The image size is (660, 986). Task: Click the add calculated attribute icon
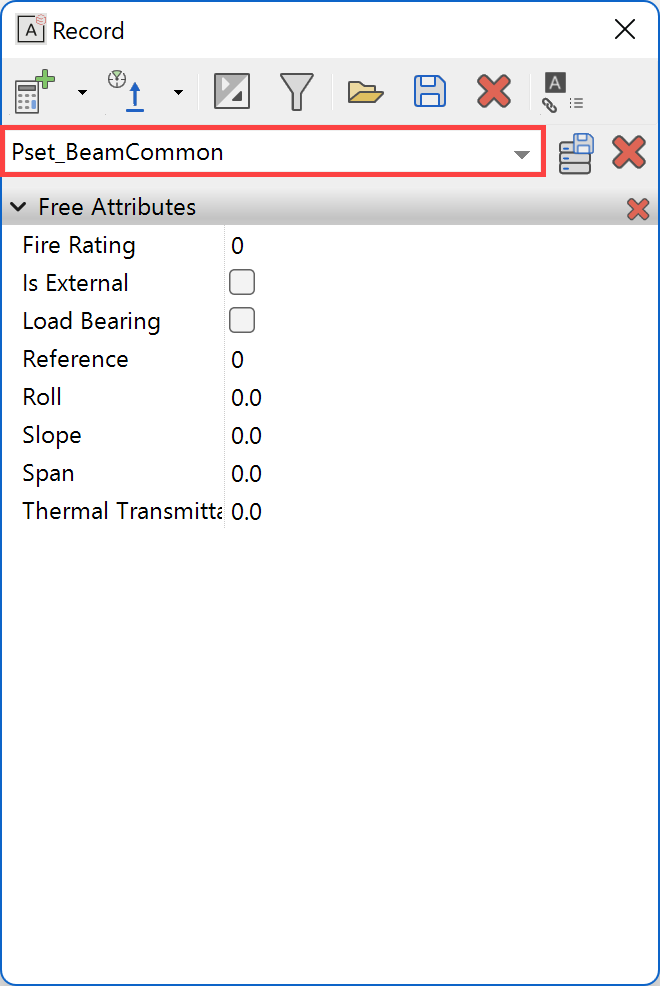click(x=36, y=92)
